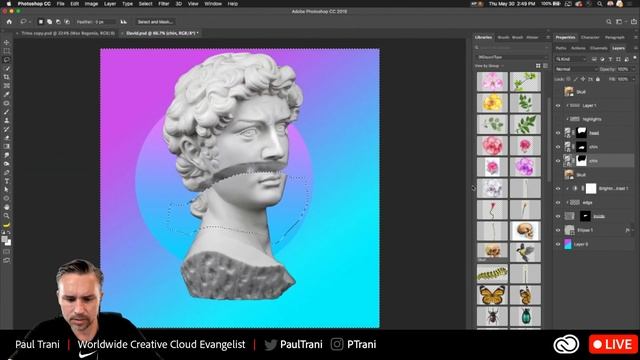The image size is (640, 360).
Task: Select the Dodge tool
Action: [x=7, y=164]
